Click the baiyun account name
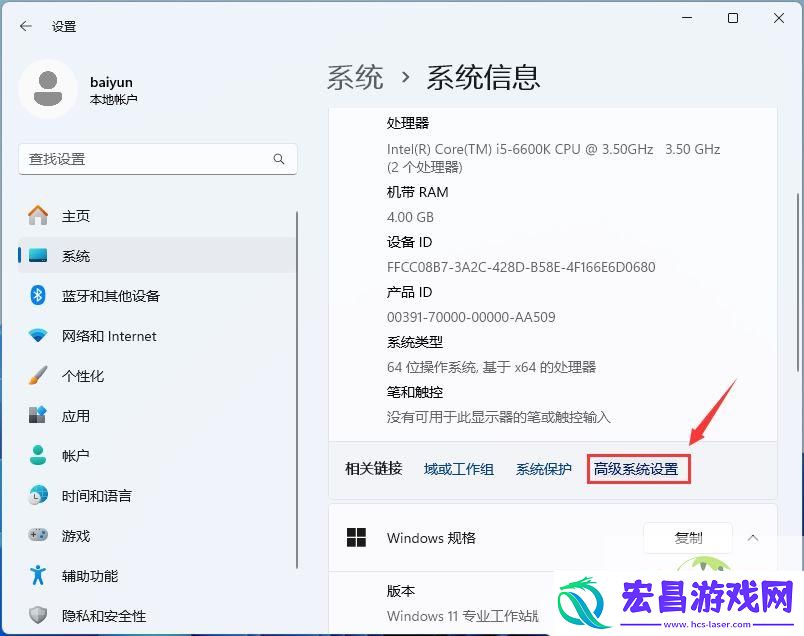Image resolution: width=804 pixels, height=636 pixels. [111, 82]
